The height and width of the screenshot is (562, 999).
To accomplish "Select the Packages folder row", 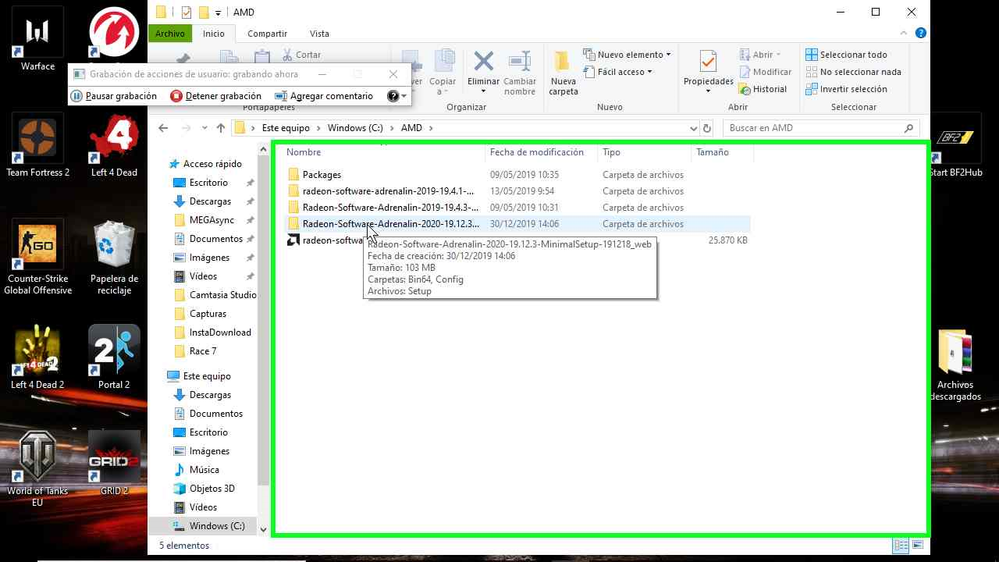I will [517, 175].
